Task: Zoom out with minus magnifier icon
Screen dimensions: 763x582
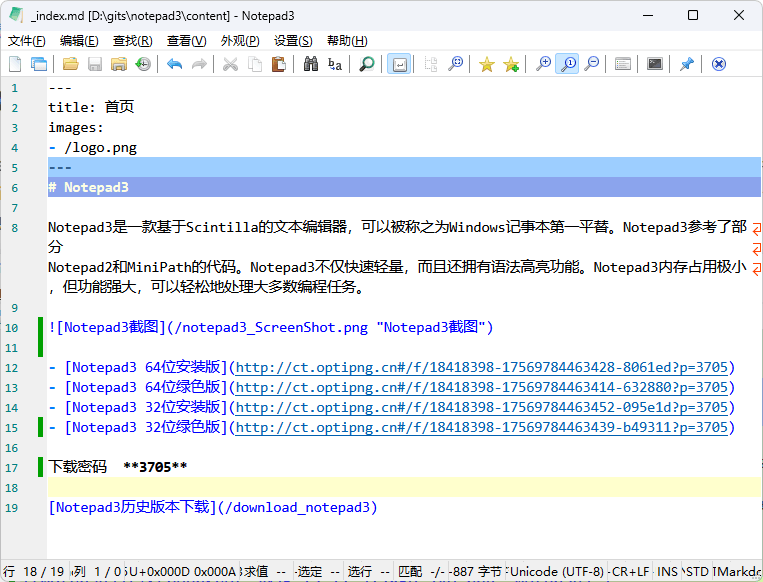Action: click(592, 64)
